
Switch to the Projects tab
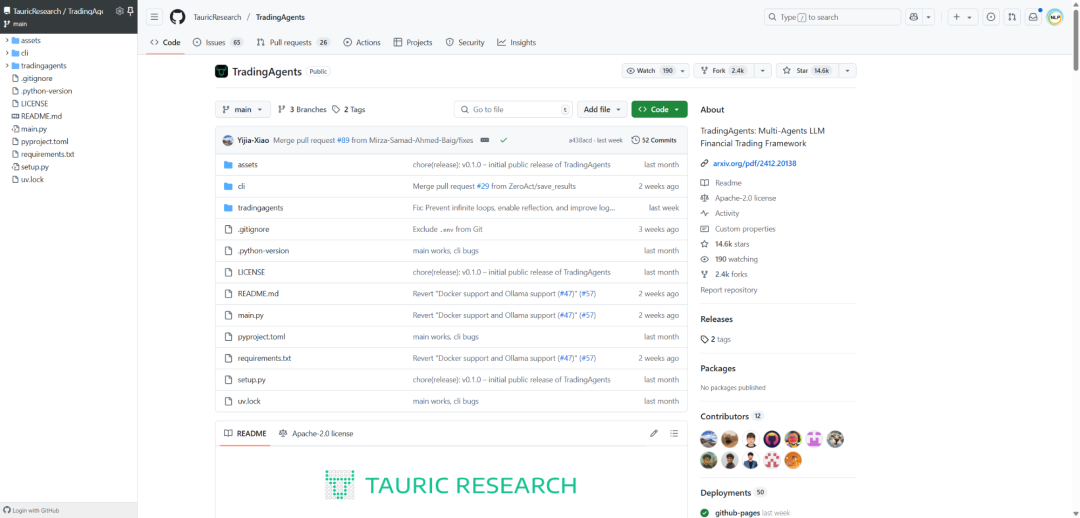click(413, 43)
